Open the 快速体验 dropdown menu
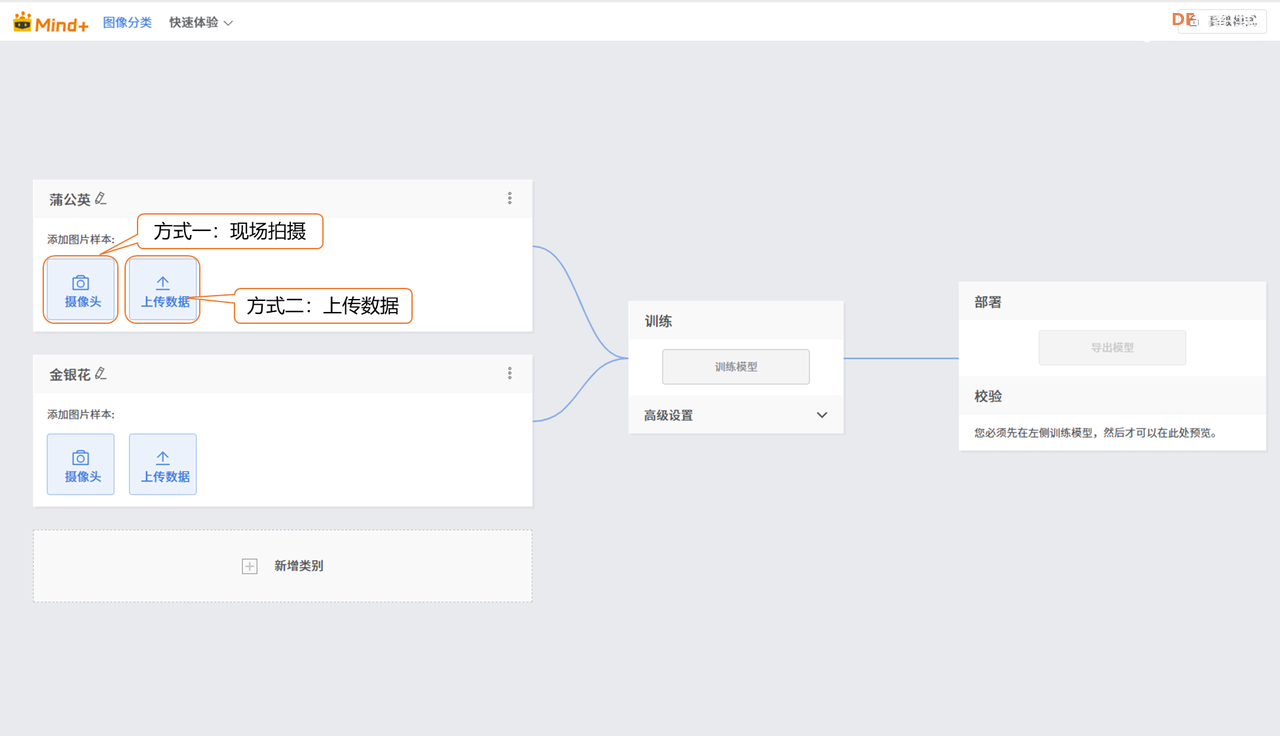The image size is (1280, 736). pyautogui.click(x=201, y=22)
